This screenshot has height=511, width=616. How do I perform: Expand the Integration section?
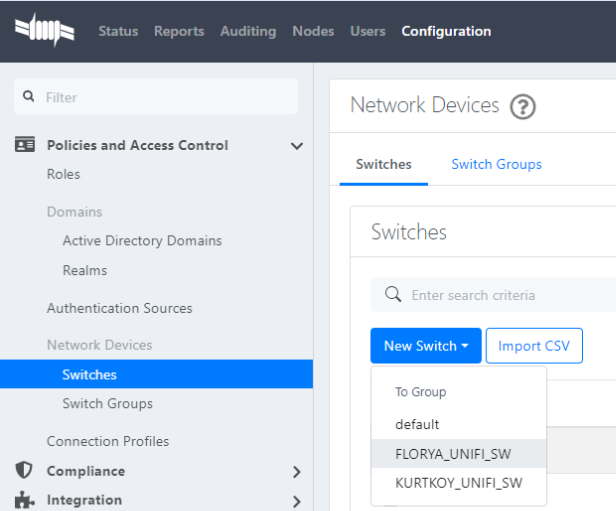click(x=296, y=500)
